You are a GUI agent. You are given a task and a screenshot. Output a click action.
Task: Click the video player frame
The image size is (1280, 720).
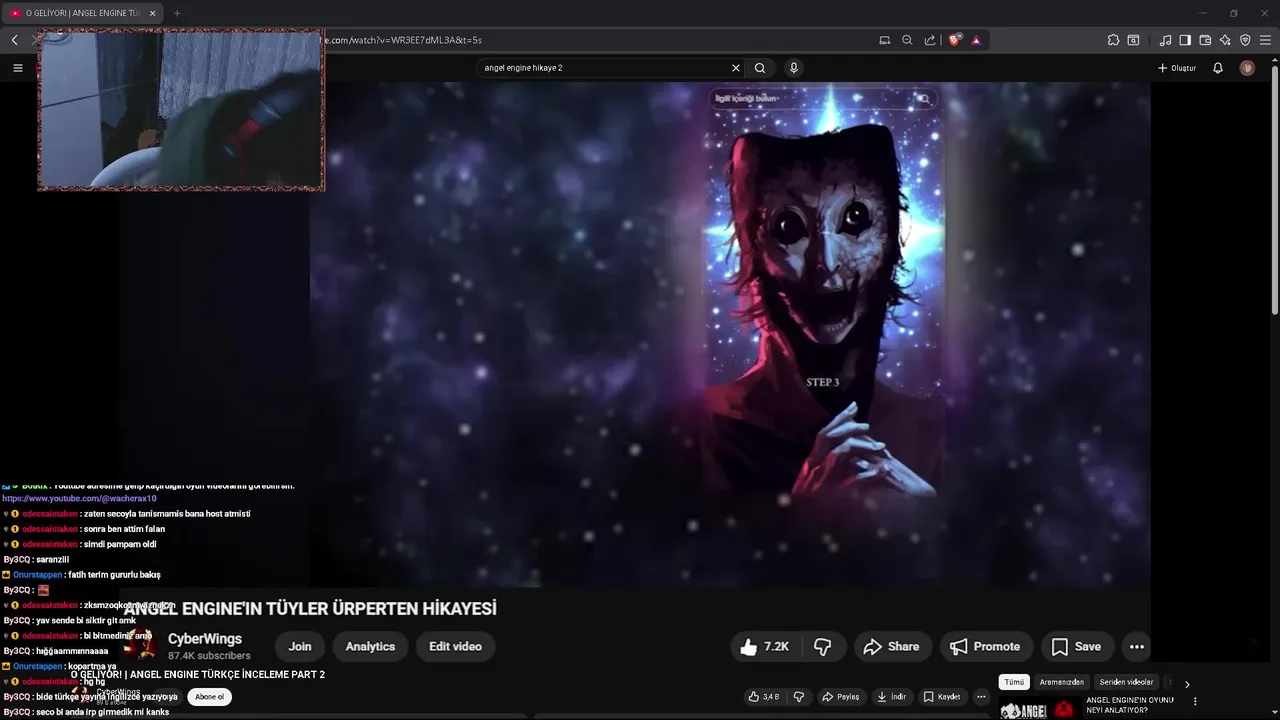click(x=730, y=334)
